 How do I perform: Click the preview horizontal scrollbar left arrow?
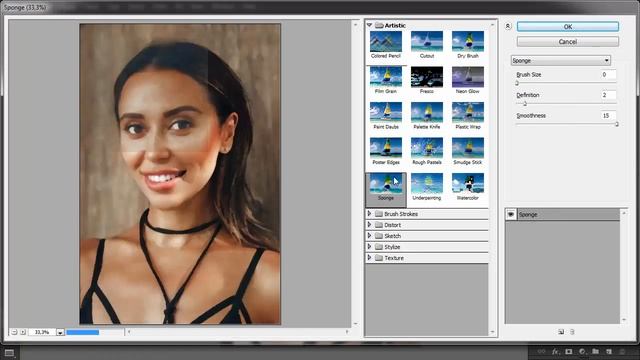[129, 332]
